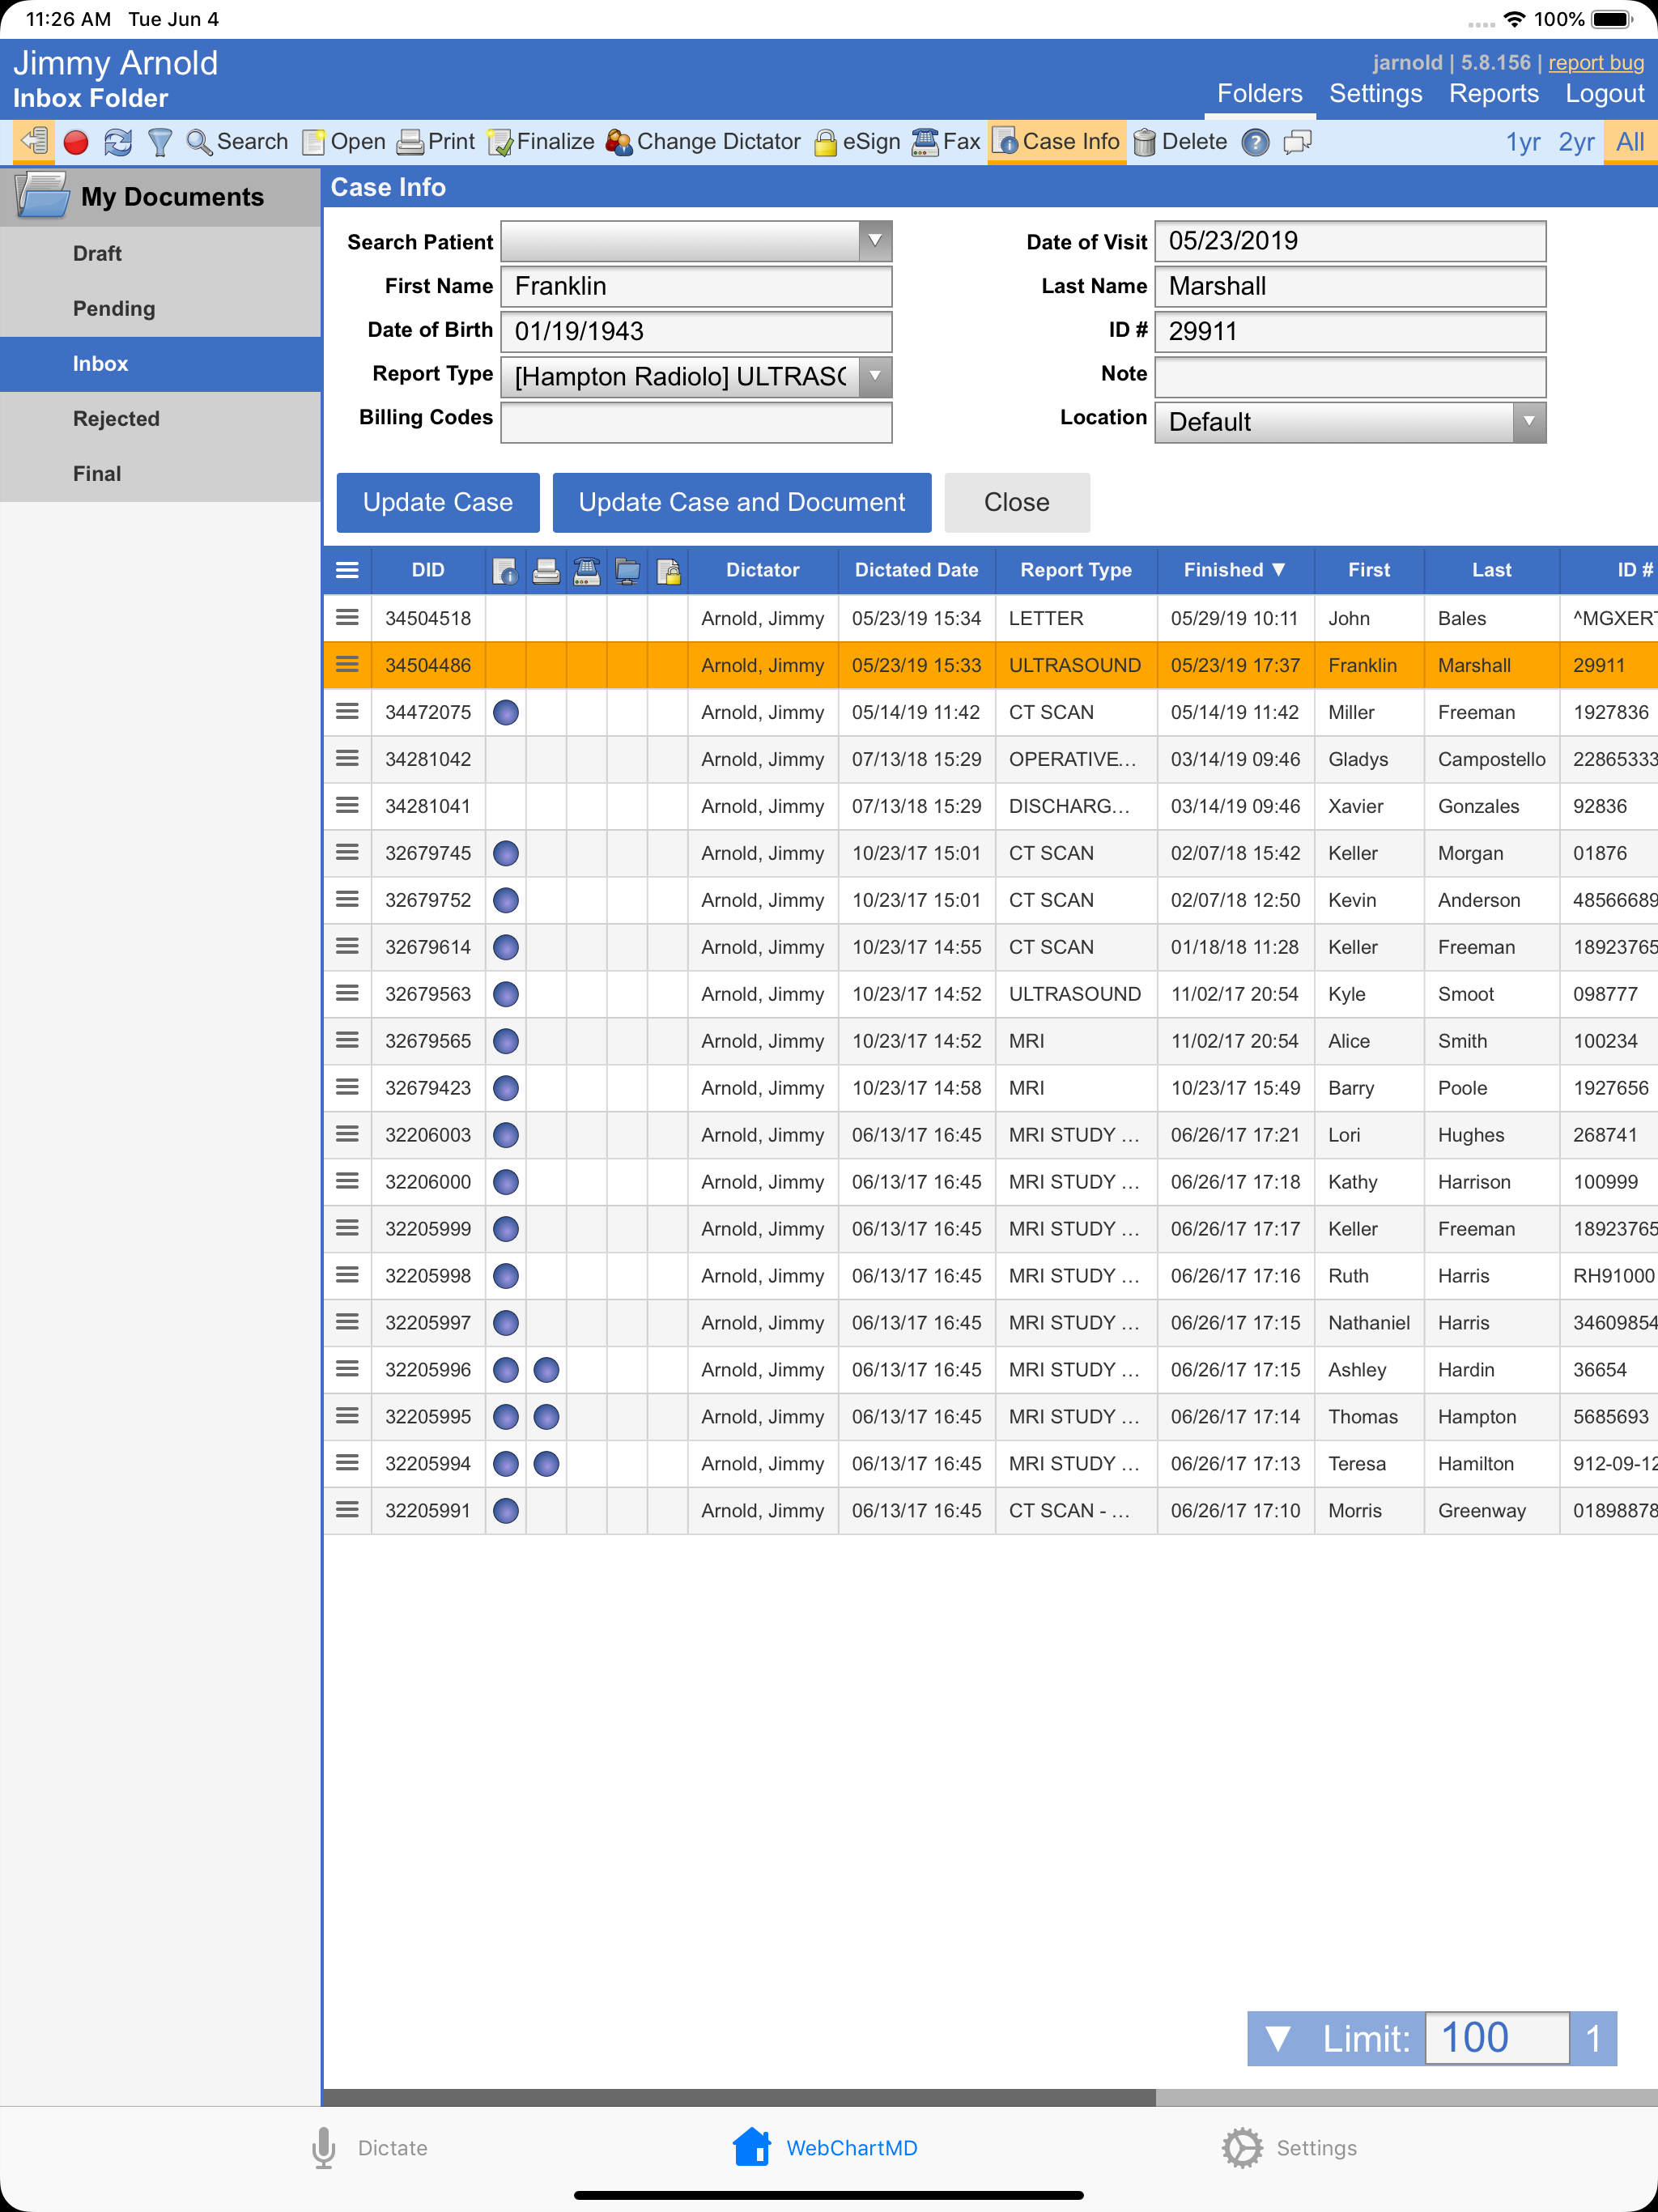The image size is (1658, 2212).
Task: Click the Date of Birth input field
Action: 696,331
